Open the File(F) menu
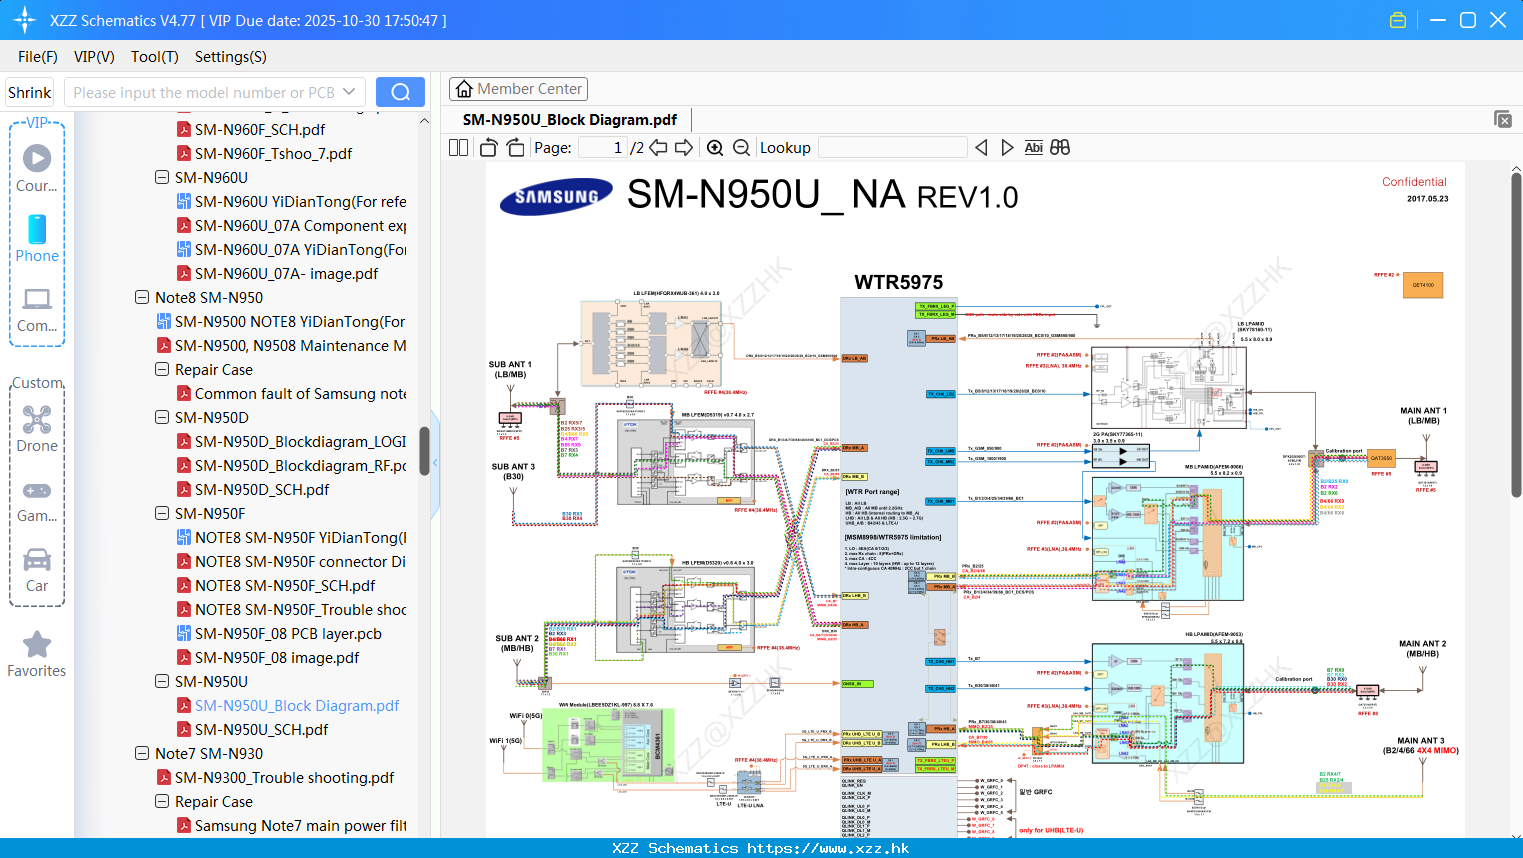The image size is (1523, 858). [38, 57]
